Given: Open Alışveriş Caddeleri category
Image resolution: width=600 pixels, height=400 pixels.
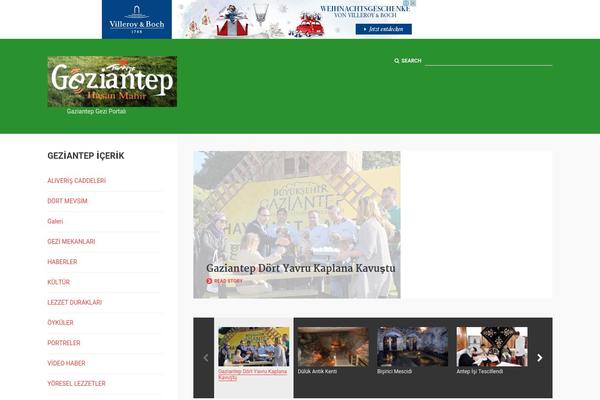Looking at the screenshot, I should tap(77, 181).
